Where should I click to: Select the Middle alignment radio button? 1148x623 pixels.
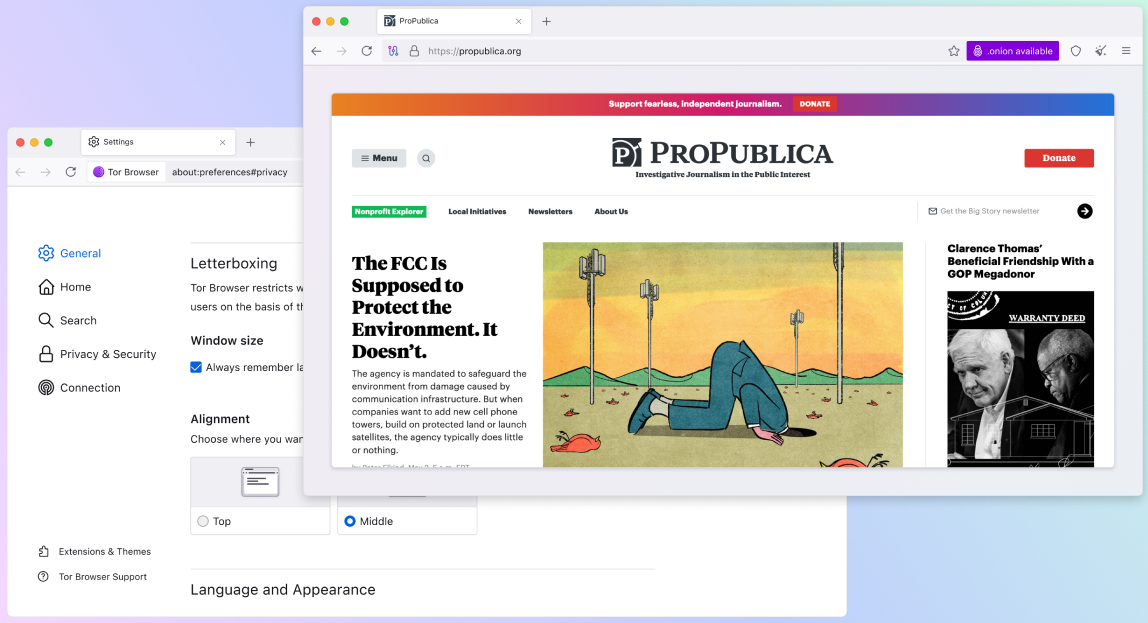[350, 521]
